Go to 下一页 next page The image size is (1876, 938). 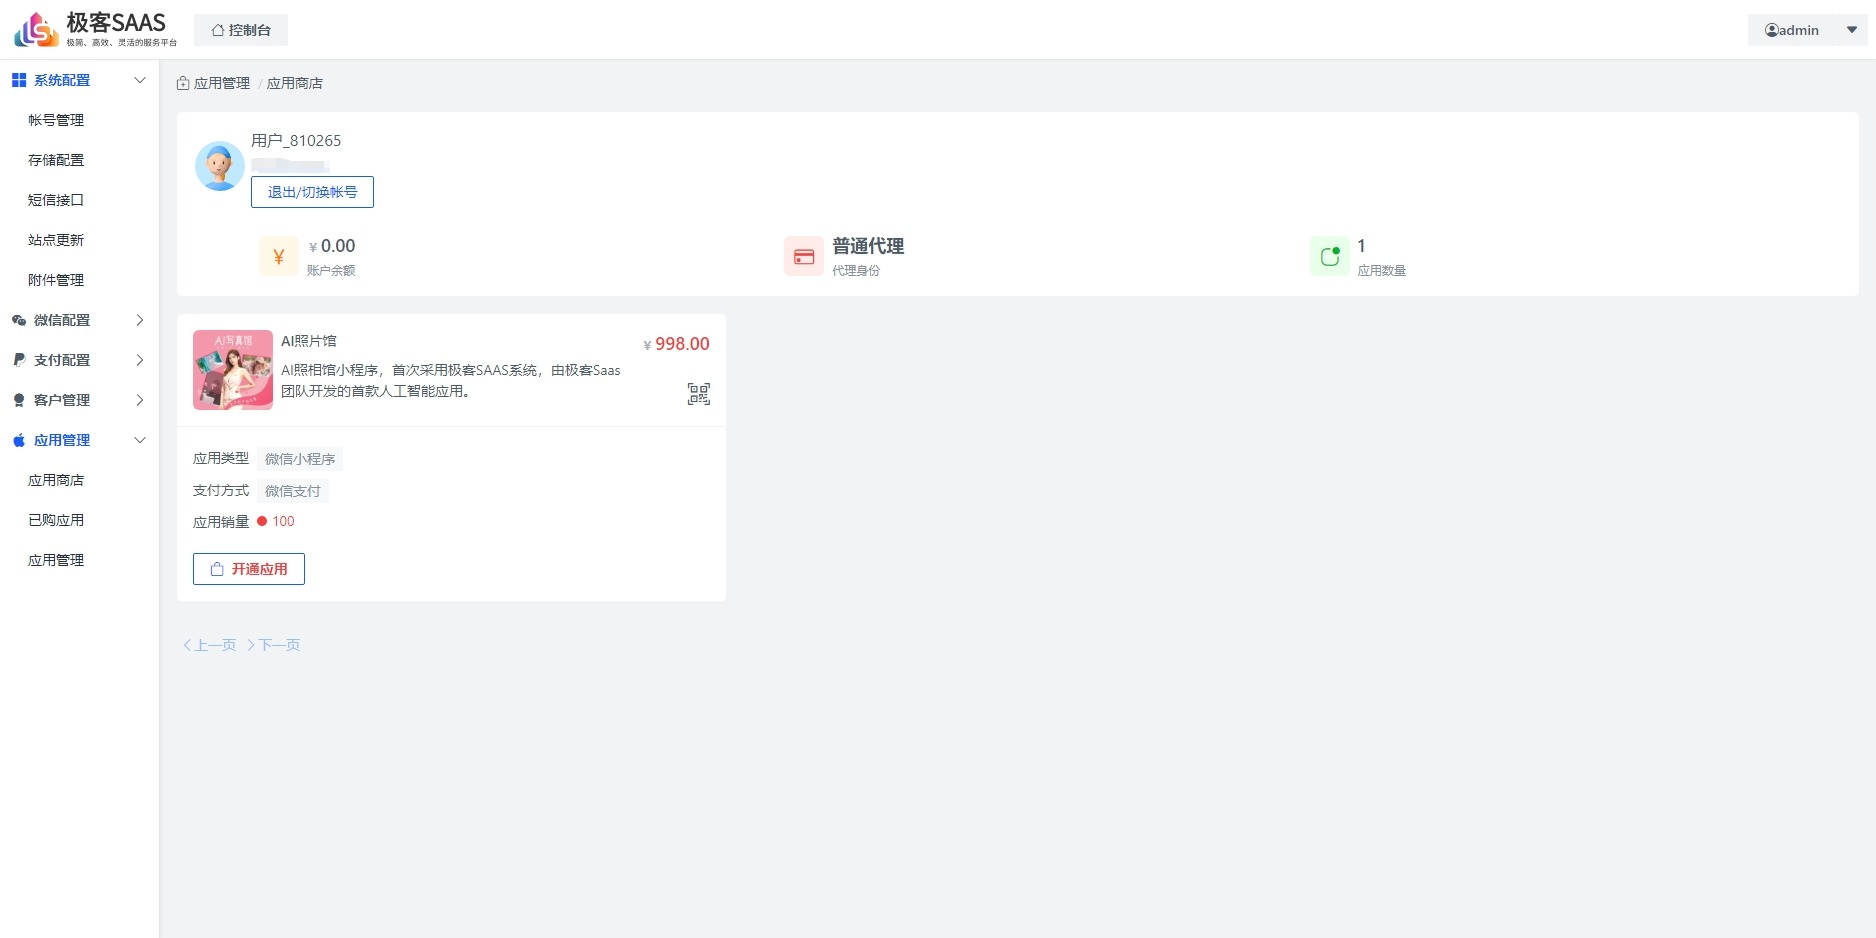click(x=274, y=645)
